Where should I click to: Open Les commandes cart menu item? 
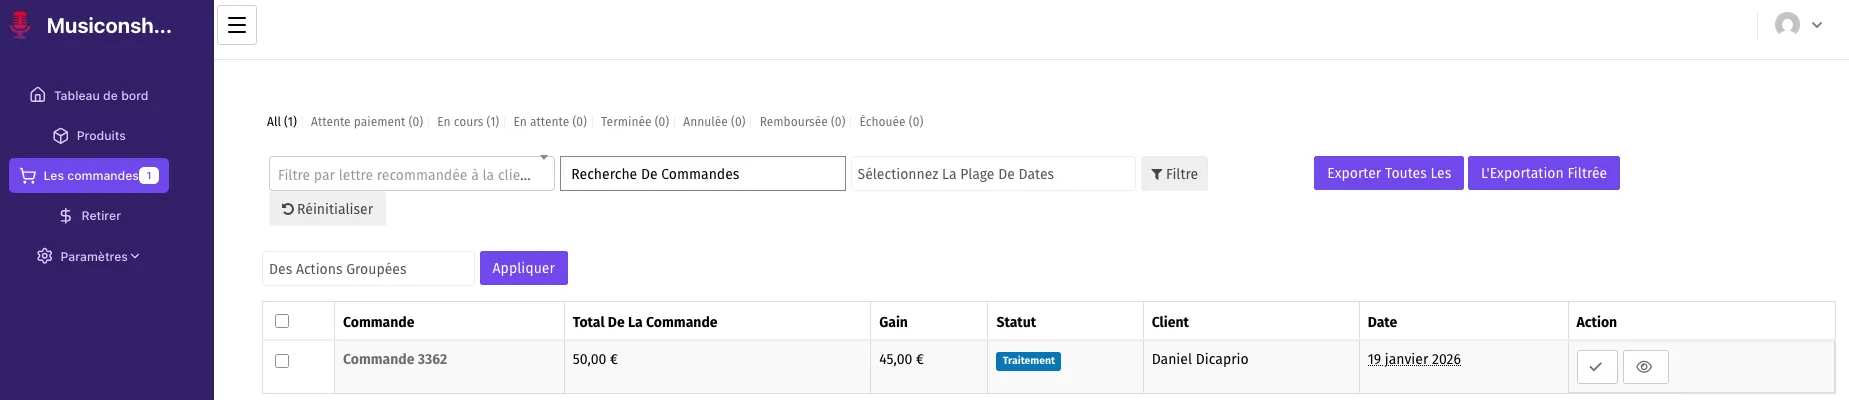pyautogui.click(x=89, y=176)
